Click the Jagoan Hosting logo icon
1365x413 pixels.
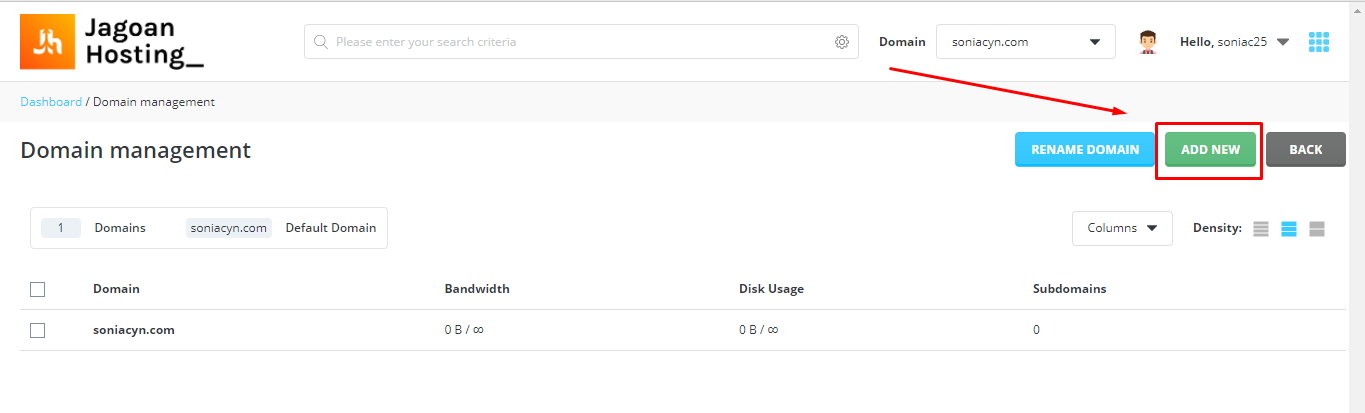pyautogui.click(x=47, y=42)
